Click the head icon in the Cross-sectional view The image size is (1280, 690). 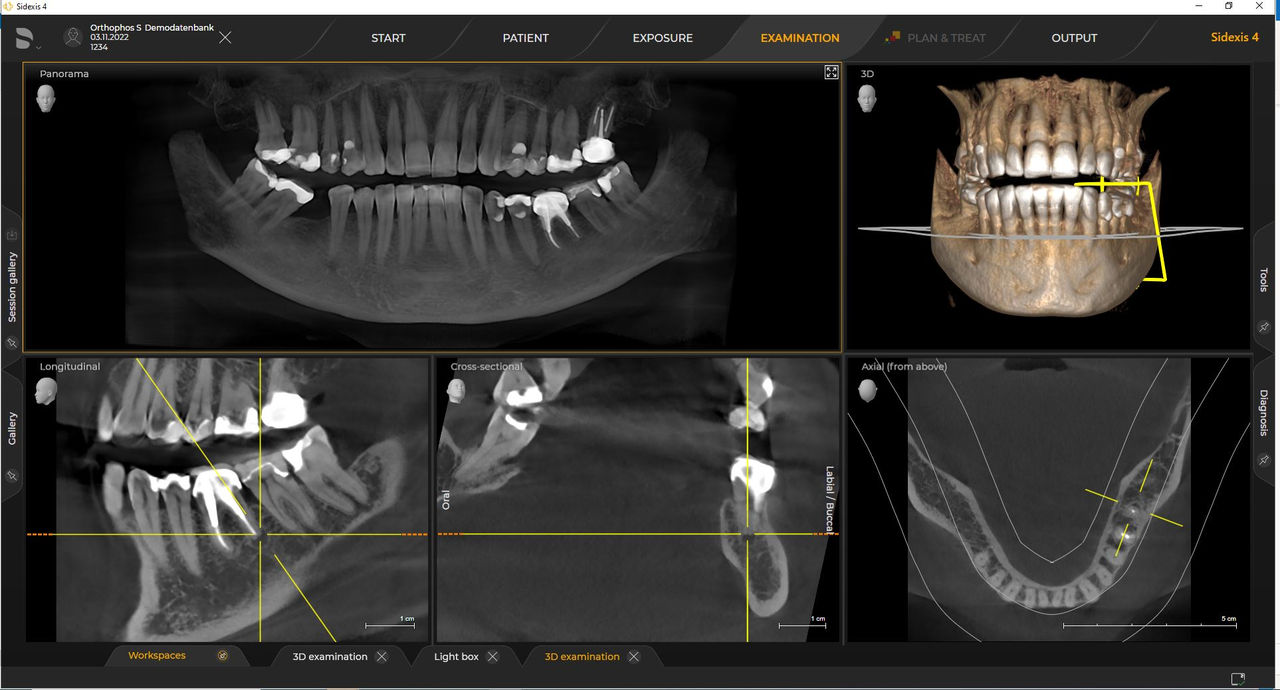456,390
